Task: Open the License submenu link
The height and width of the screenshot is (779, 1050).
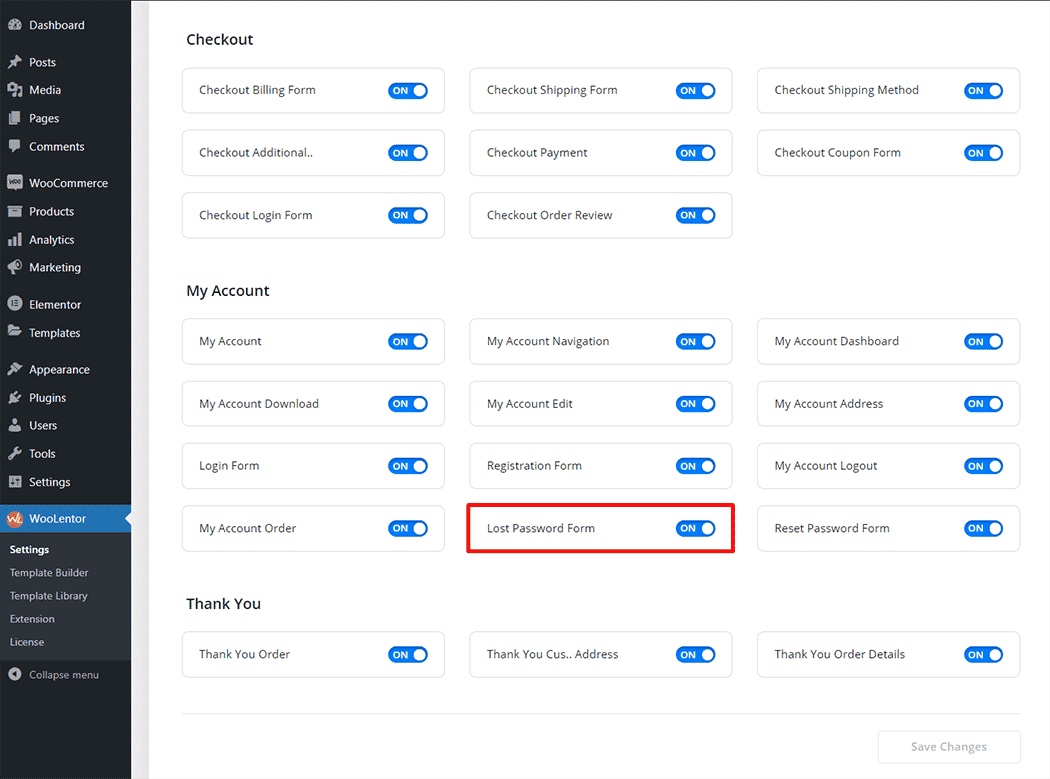Action: tap(27, 642)
